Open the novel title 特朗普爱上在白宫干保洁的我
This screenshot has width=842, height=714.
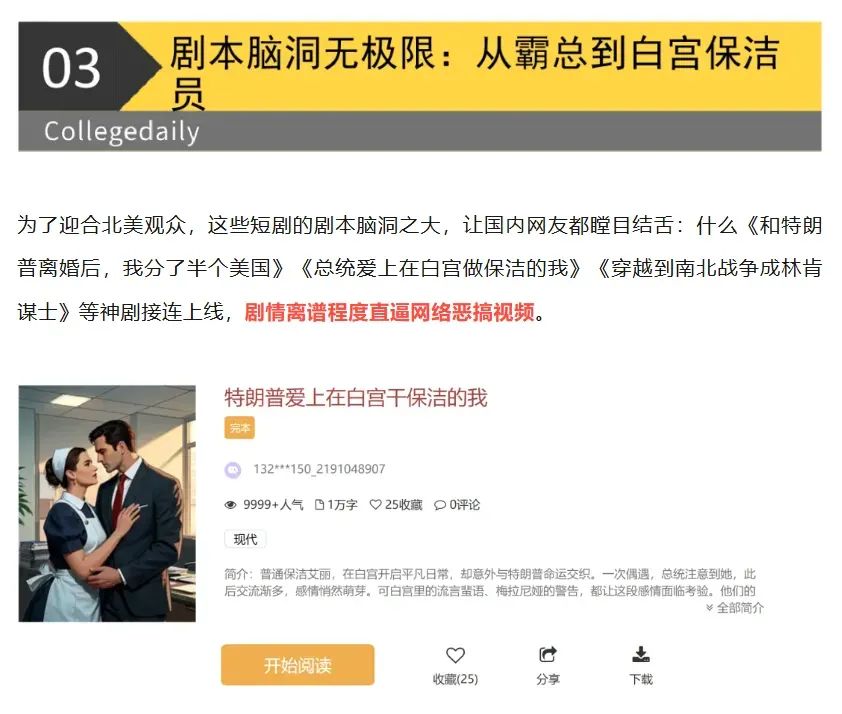pyautogui.click(x=355, y=398)
